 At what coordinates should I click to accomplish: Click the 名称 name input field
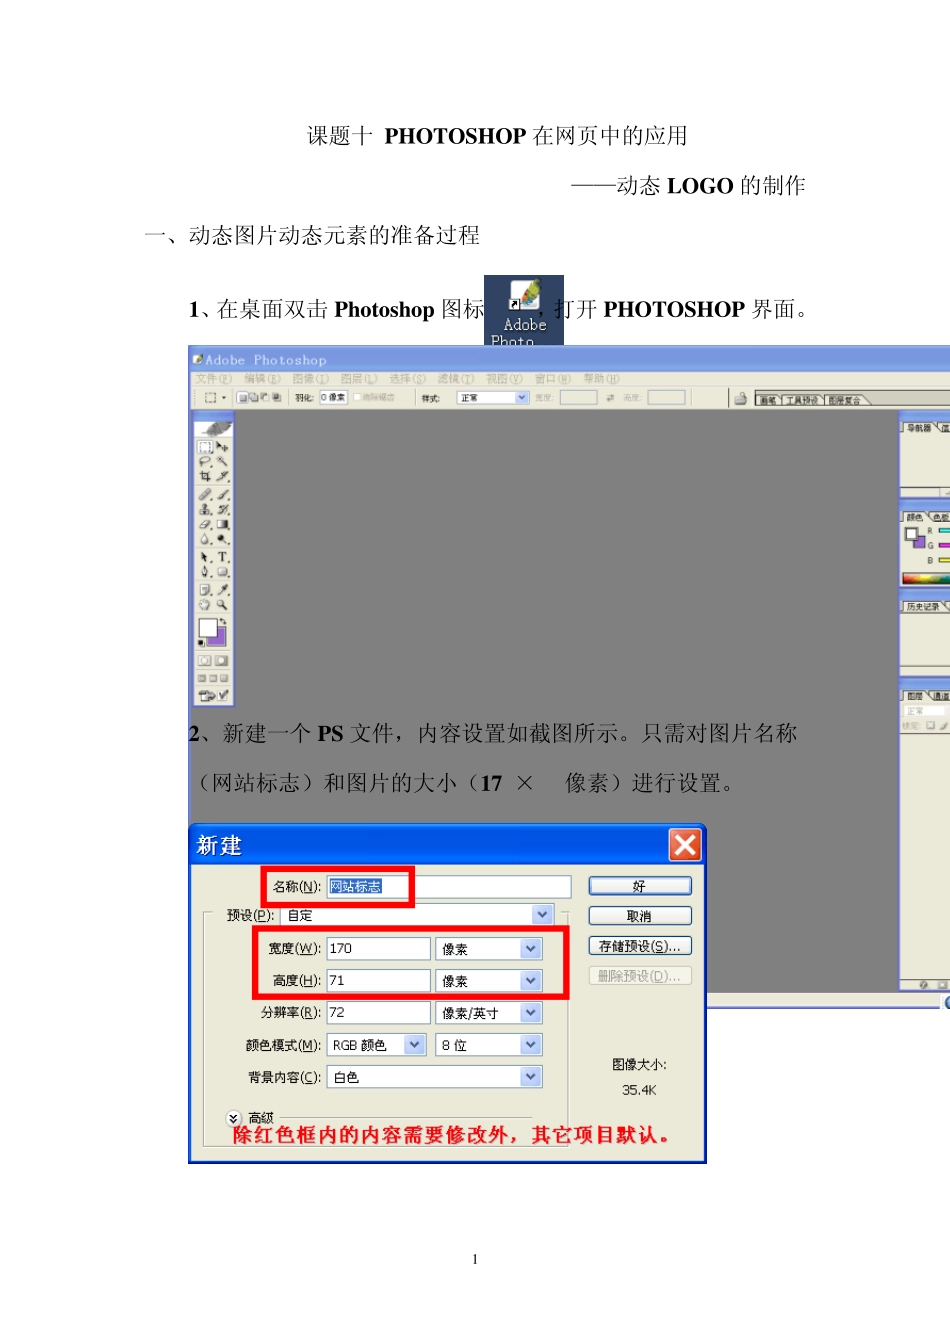[x=448, y=886]
